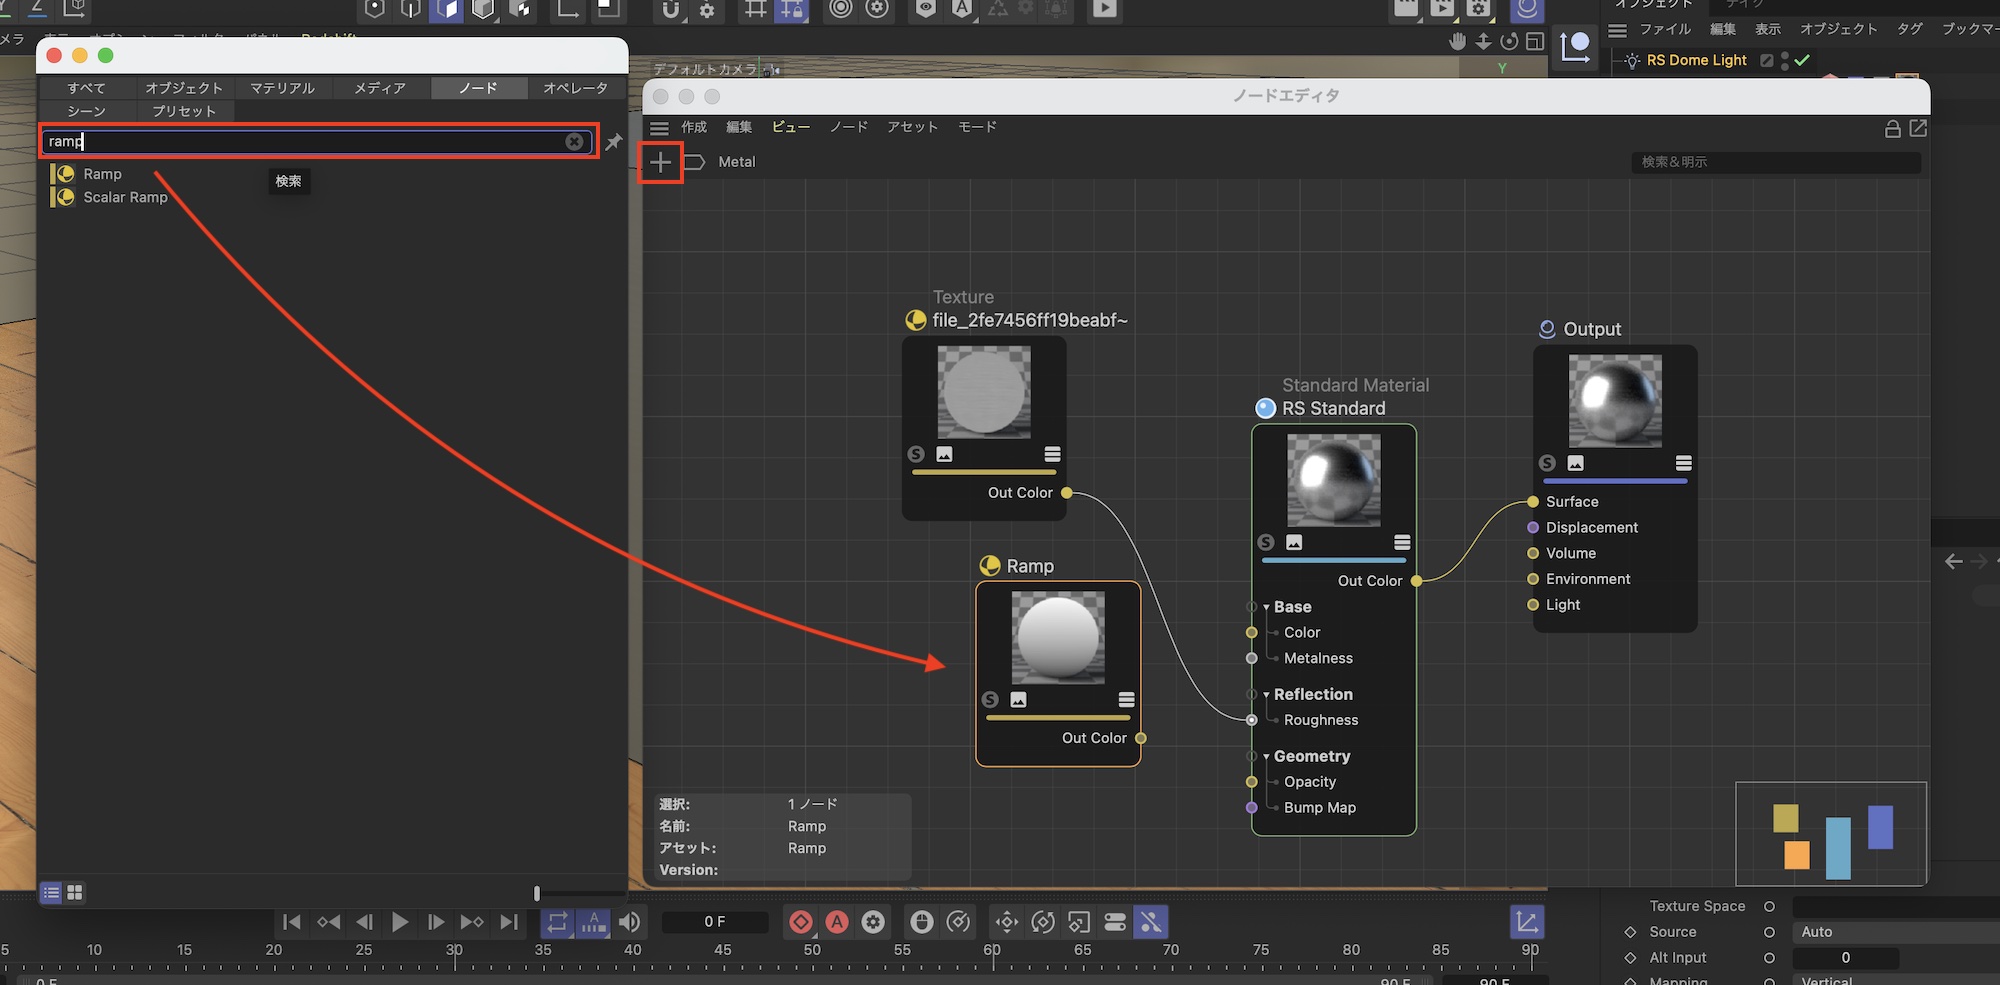Play the animation forward

click(x=400, y=922)
